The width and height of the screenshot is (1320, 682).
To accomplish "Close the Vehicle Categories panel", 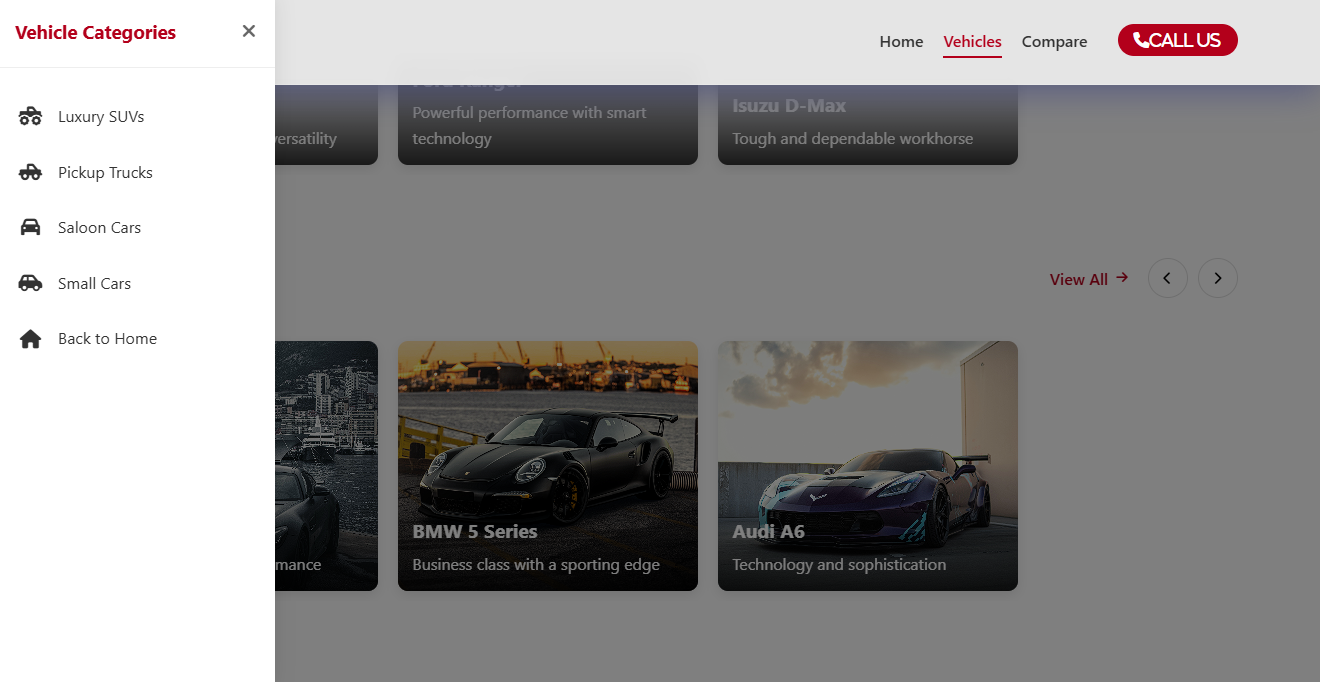I will coord(249,31).
